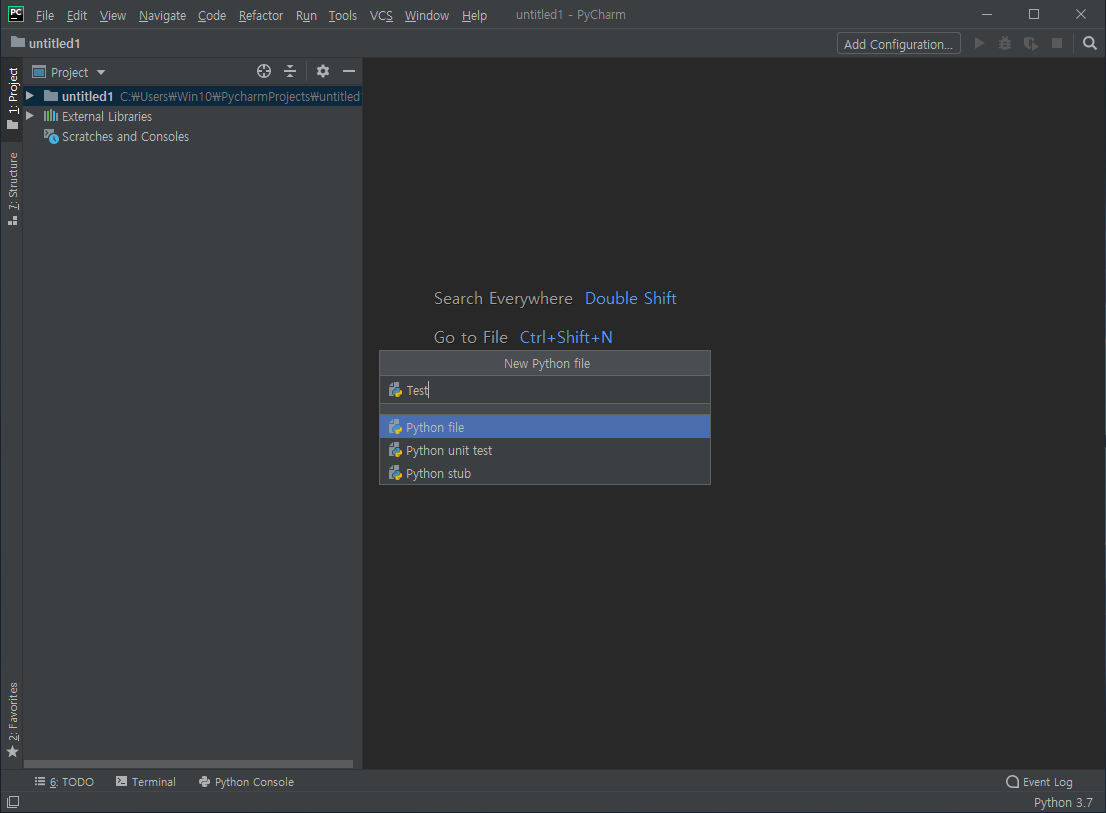
Task: Click the untitled1 breadcrumb in navigation bar
Action: [46, 44]
